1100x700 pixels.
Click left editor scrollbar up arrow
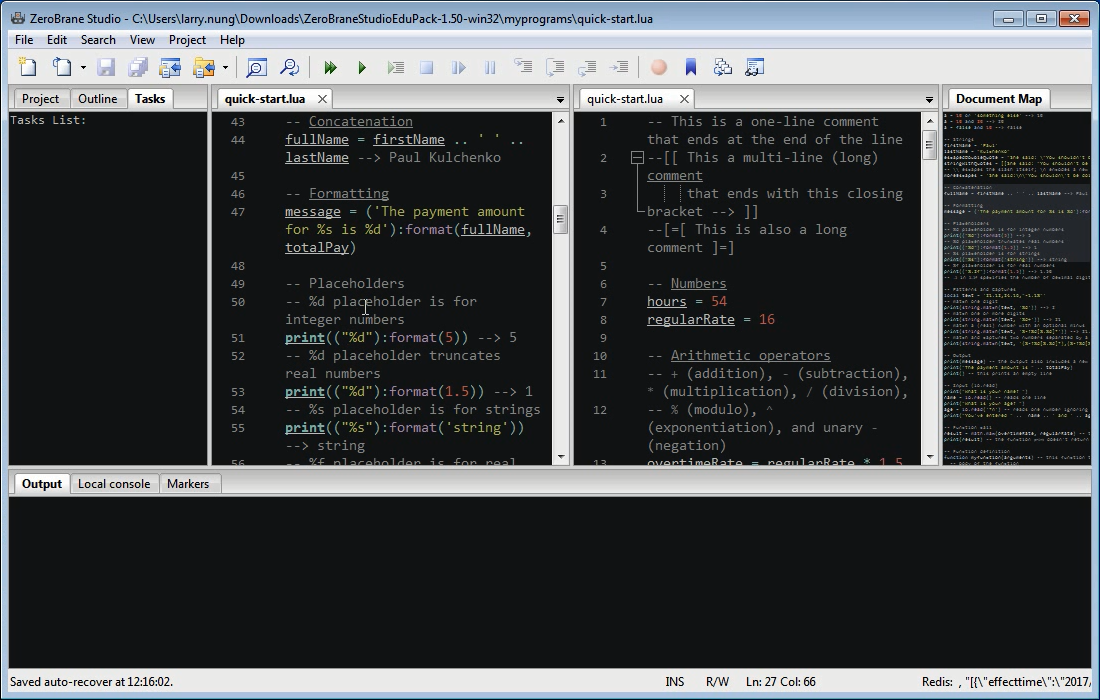click(x=561, y=121)
